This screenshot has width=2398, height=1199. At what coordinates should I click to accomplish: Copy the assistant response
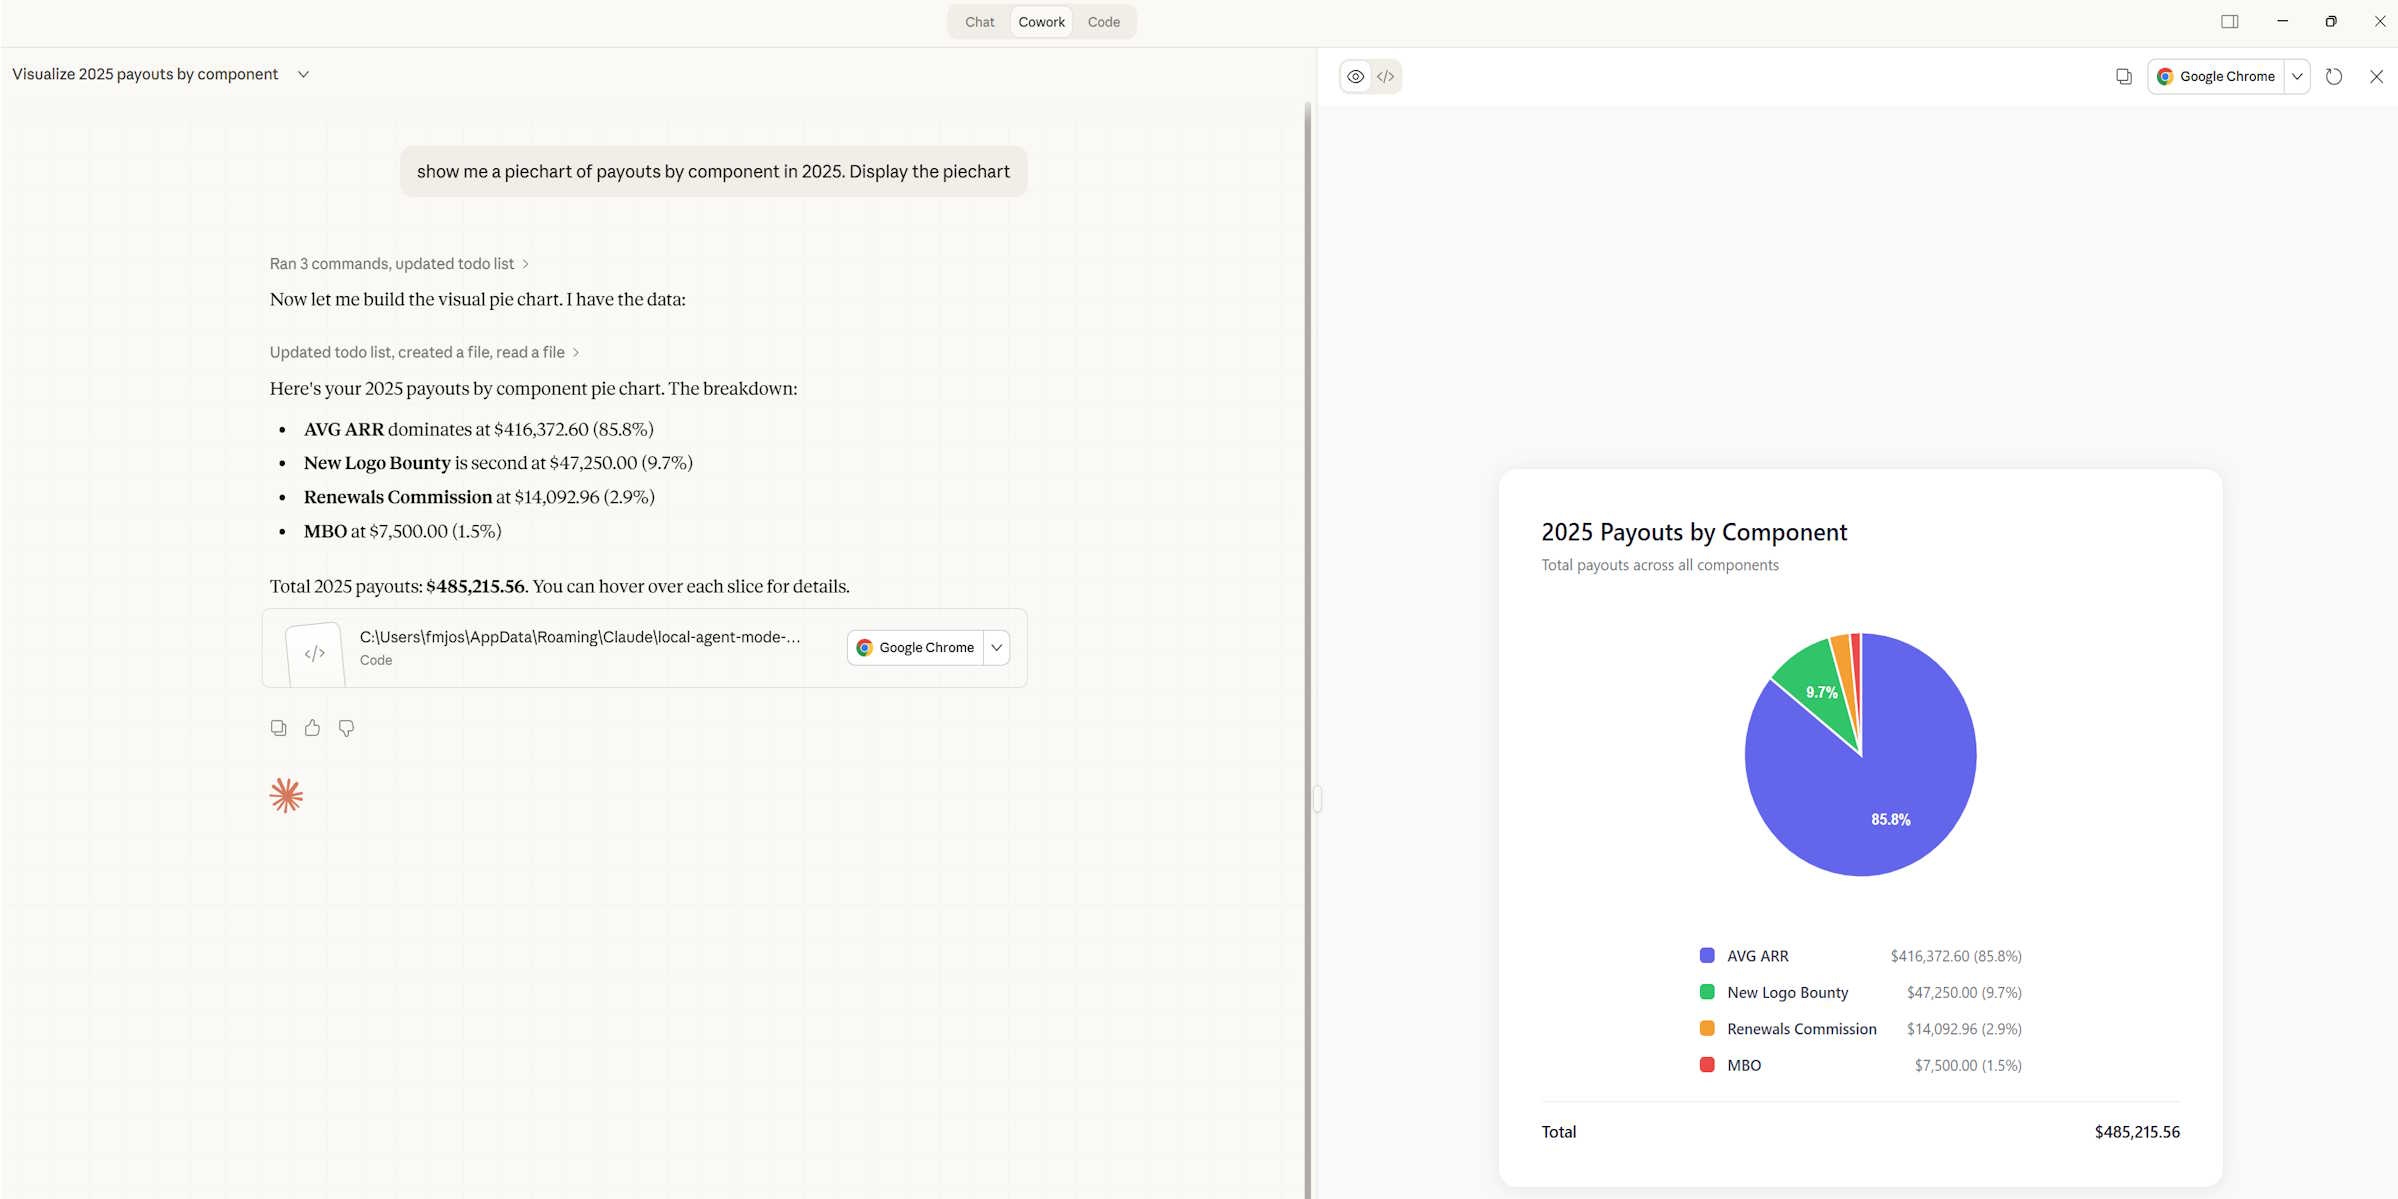tap(279, 729)
